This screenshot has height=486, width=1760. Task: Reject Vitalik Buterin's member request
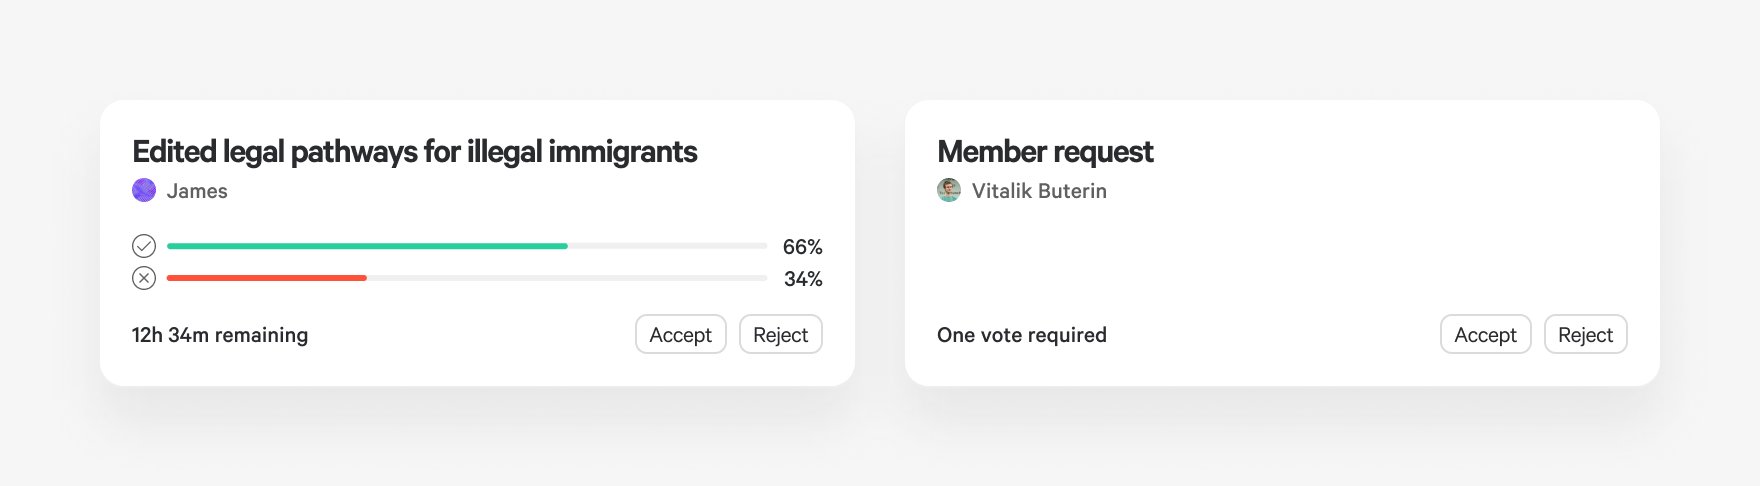click(1585, 335)
